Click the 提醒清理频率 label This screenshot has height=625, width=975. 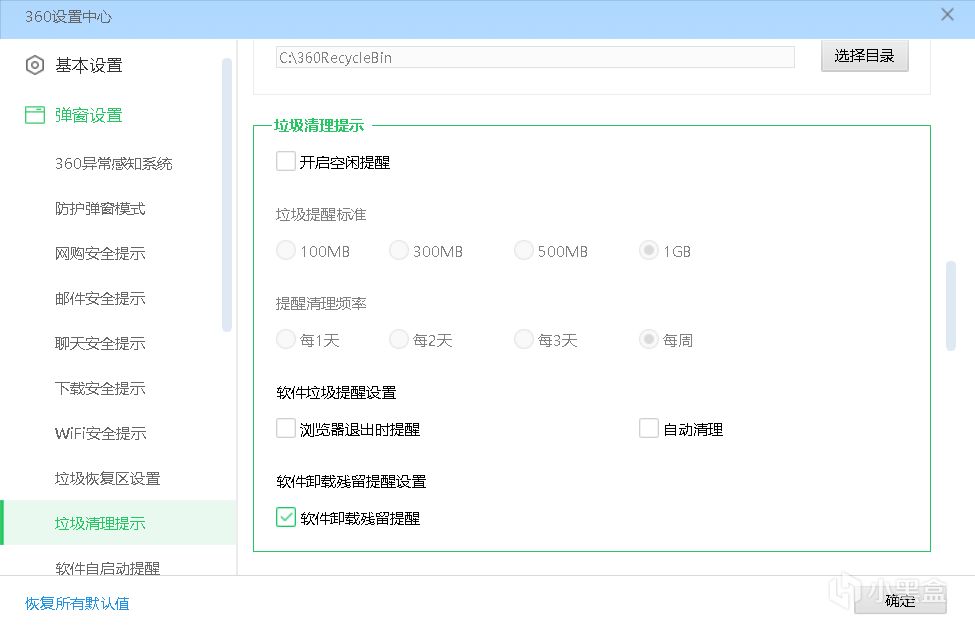pos(321,303)
